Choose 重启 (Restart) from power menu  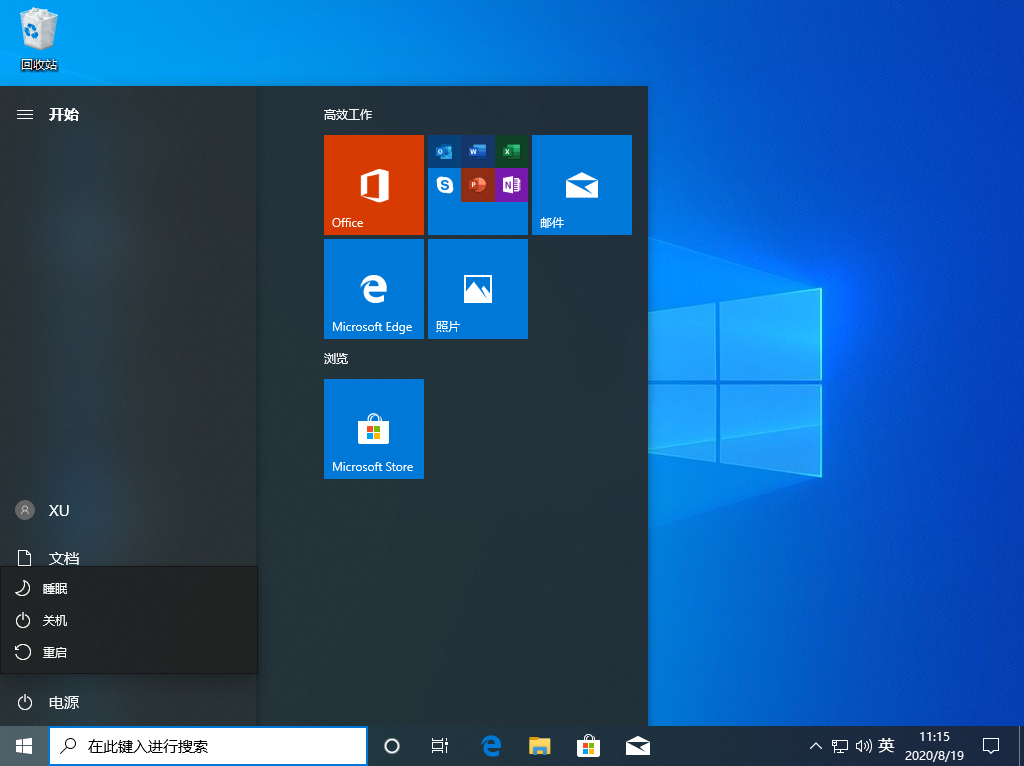click(x=55, y=653)
